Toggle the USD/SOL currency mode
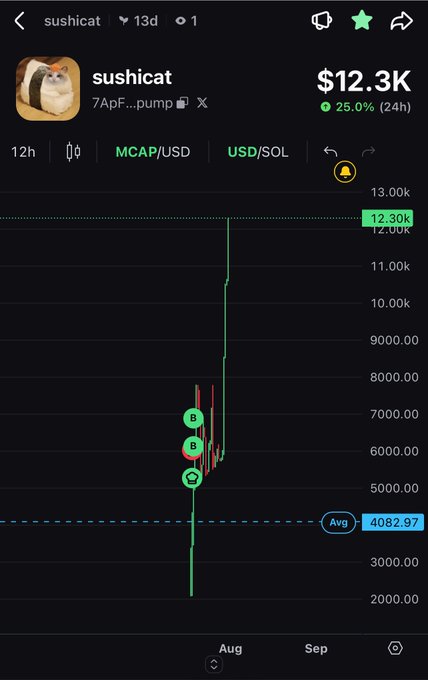The width and height of the screenshot is (428, 680). pos(258,152)
